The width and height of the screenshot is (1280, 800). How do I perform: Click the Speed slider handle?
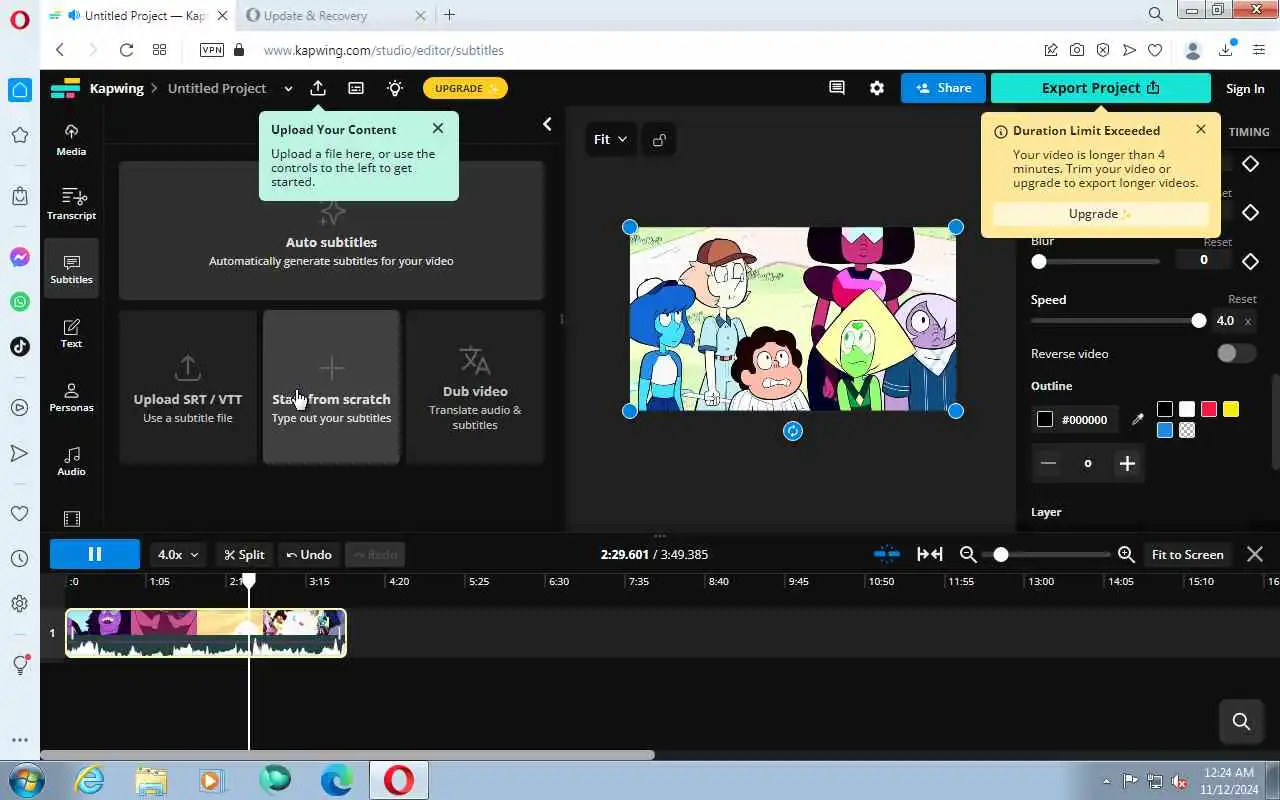tap(1199, 320)
